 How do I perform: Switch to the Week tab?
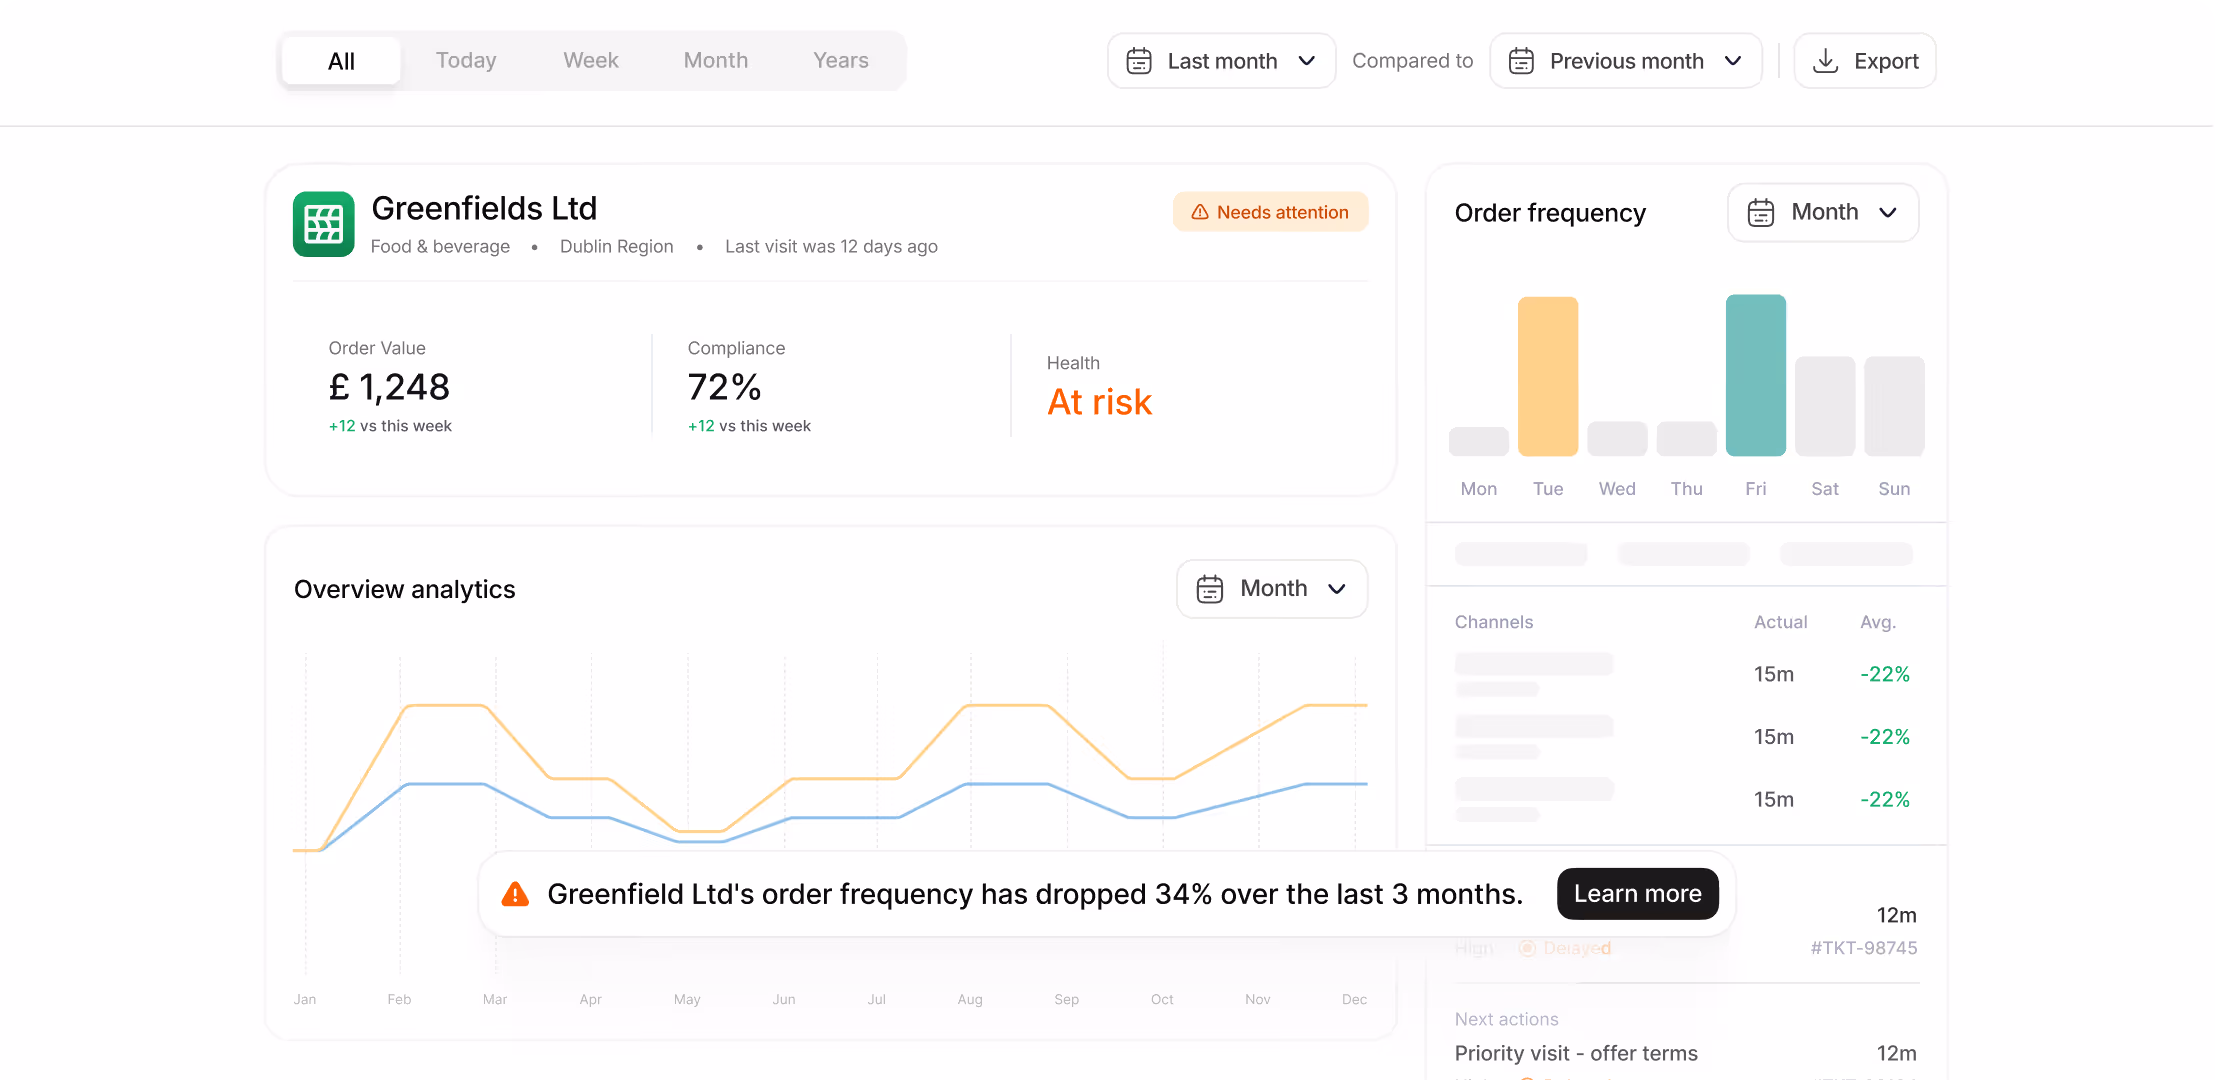pos(591,61)
